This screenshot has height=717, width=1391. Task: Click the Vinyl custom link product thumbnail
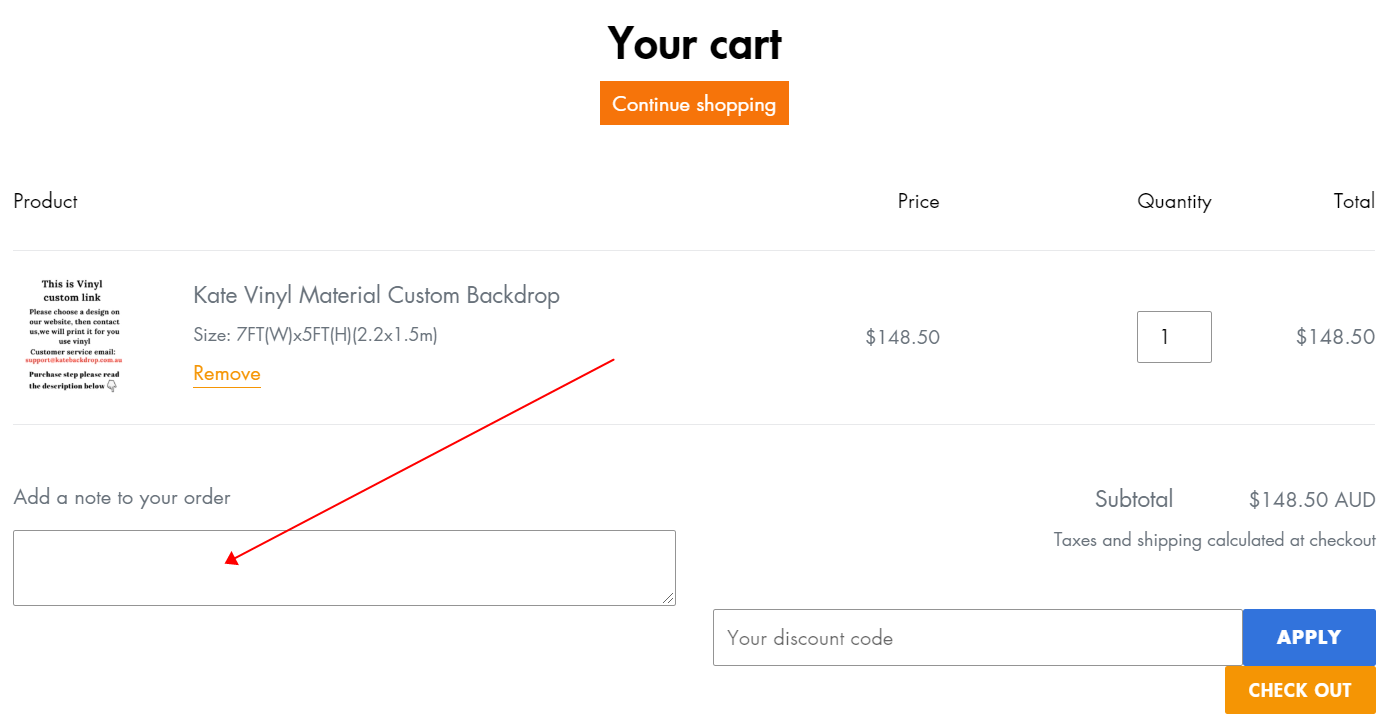coord(74,336)
